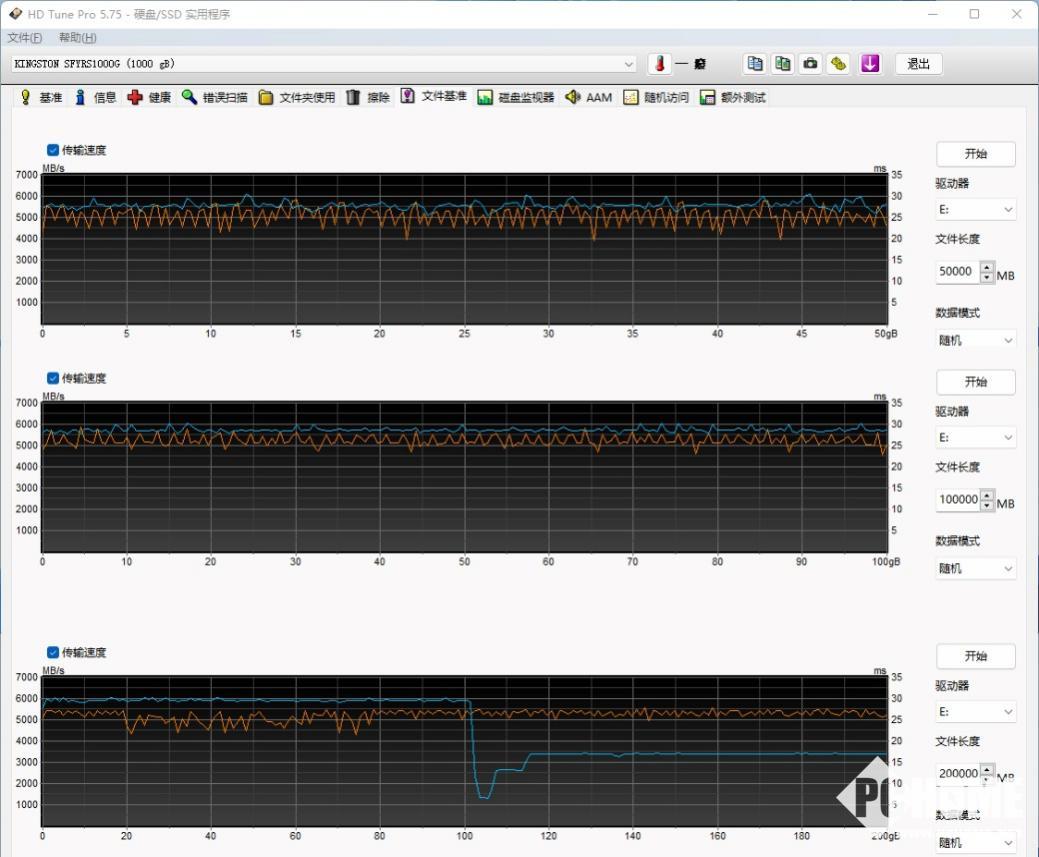Copy text results to clipboard icon

coord(755,64)
